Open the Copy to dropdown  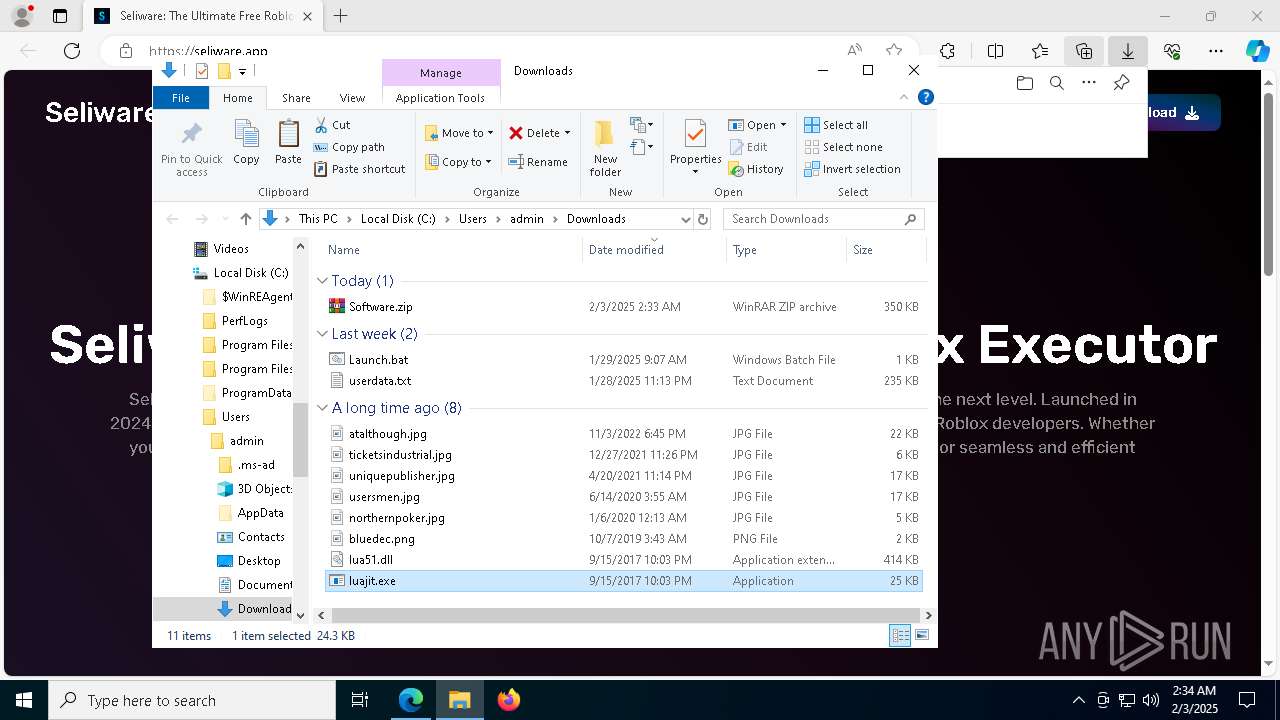tap(458, 162)
